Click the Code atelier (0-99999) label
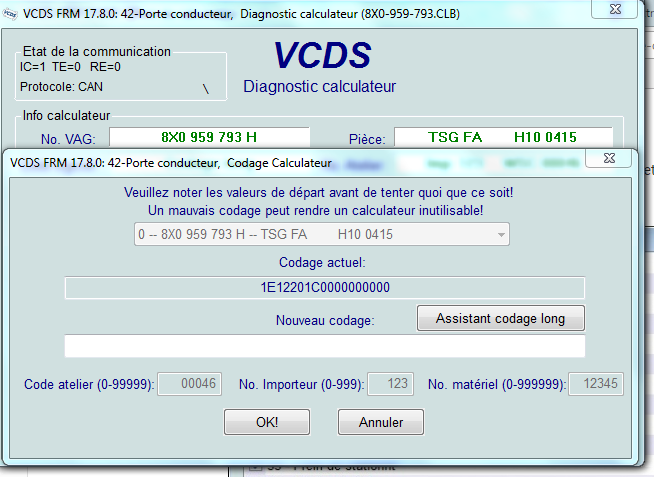654x477 pixels. 89,384
